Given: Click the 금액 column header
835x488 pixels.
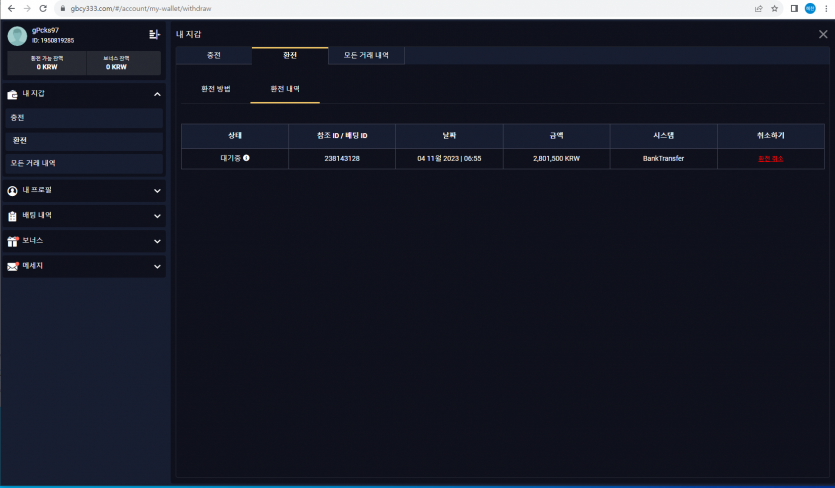Looking at the screenshot, I should 556,136.
